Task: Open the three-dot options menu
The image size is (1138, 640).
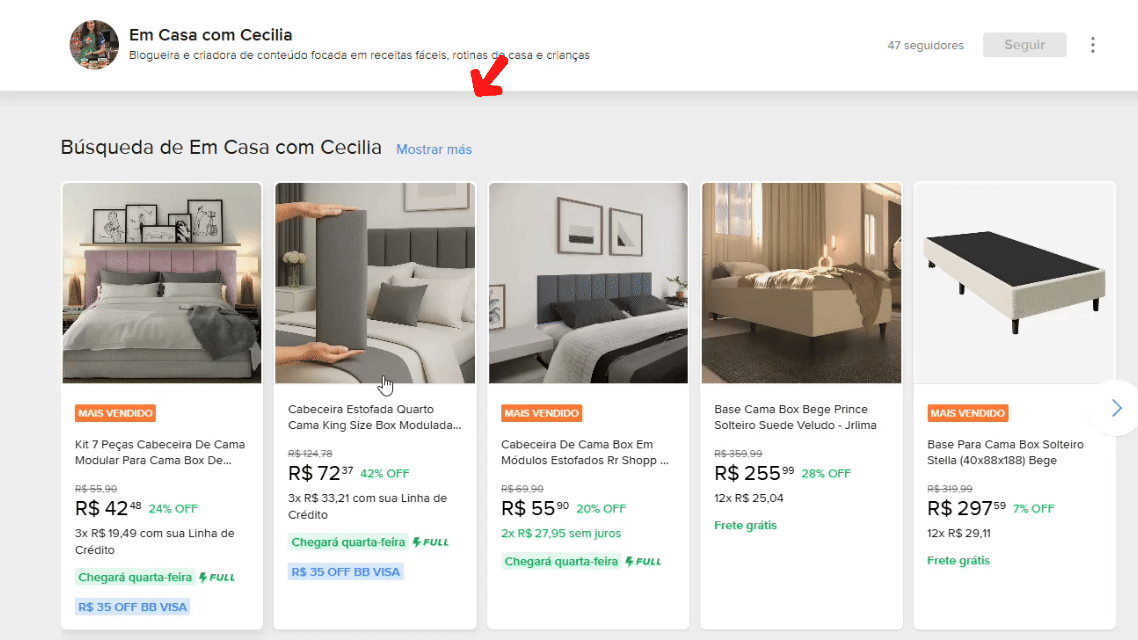Action: click(1093, 45)
